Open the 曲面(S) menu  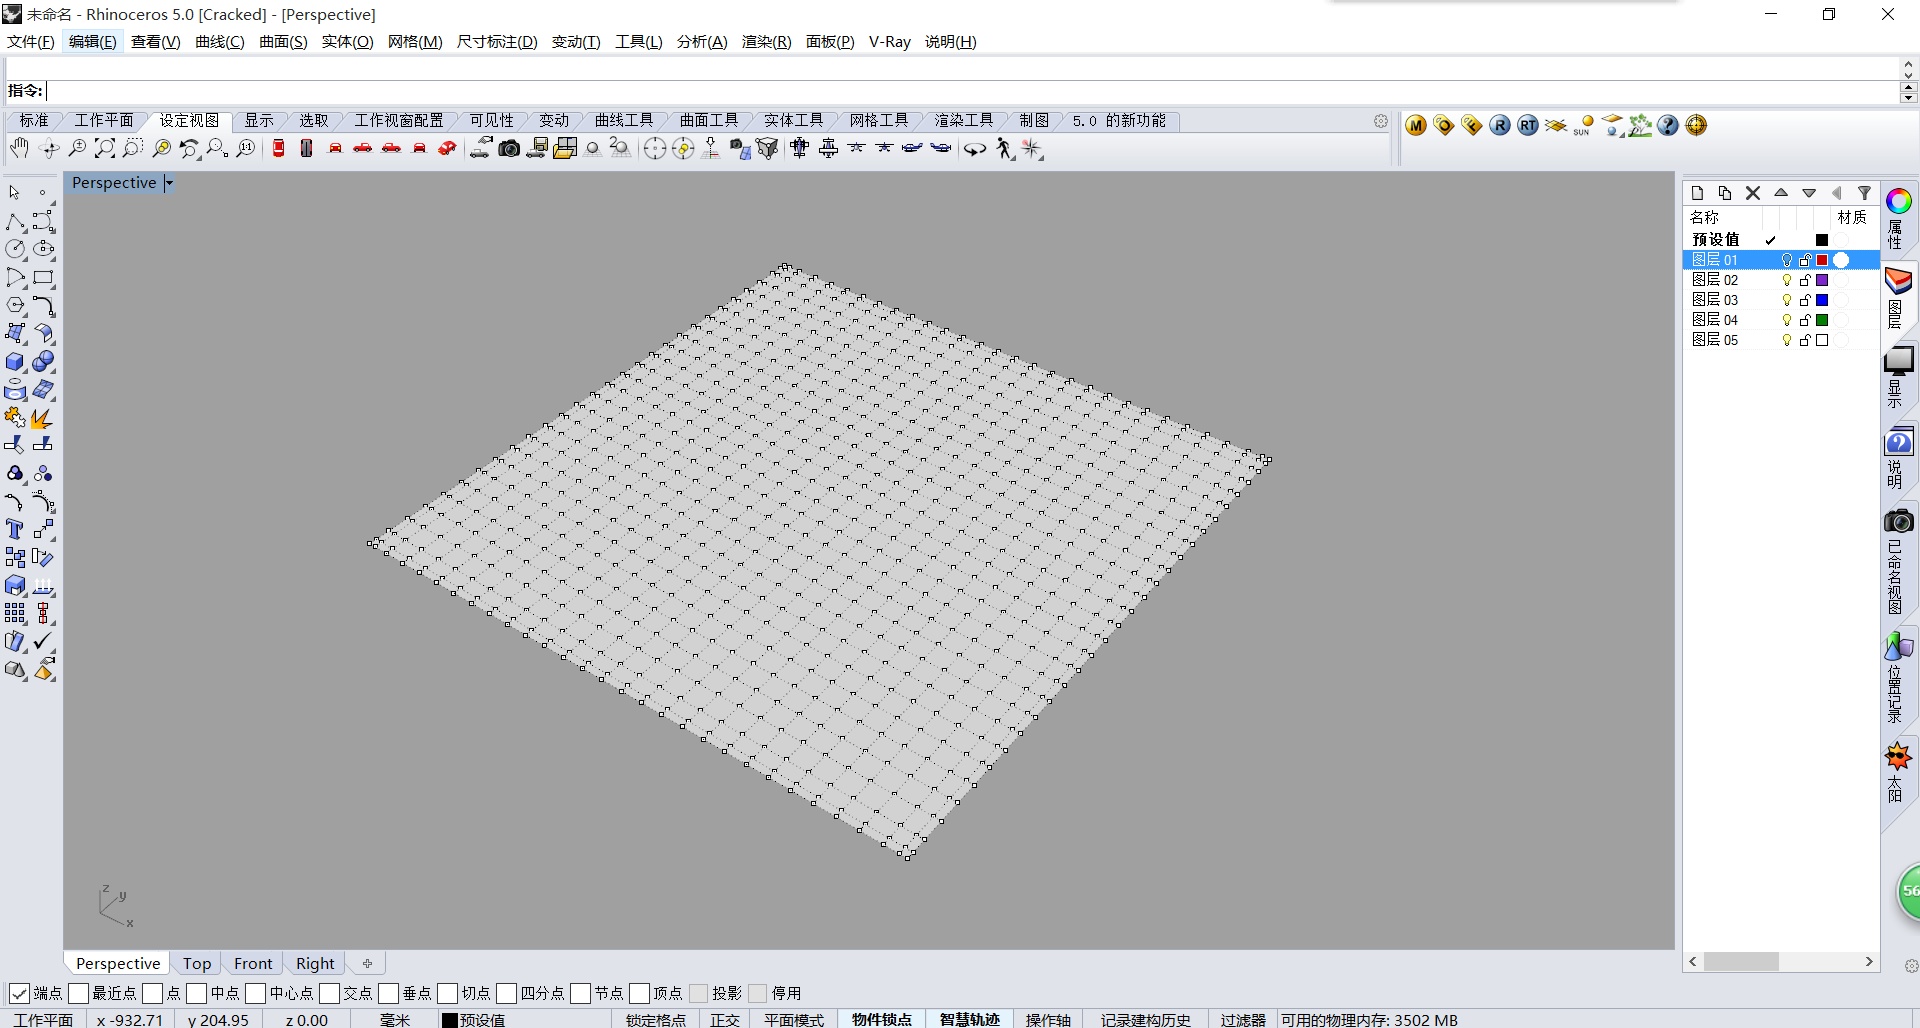pyautogui.click(x=283, y=42)
